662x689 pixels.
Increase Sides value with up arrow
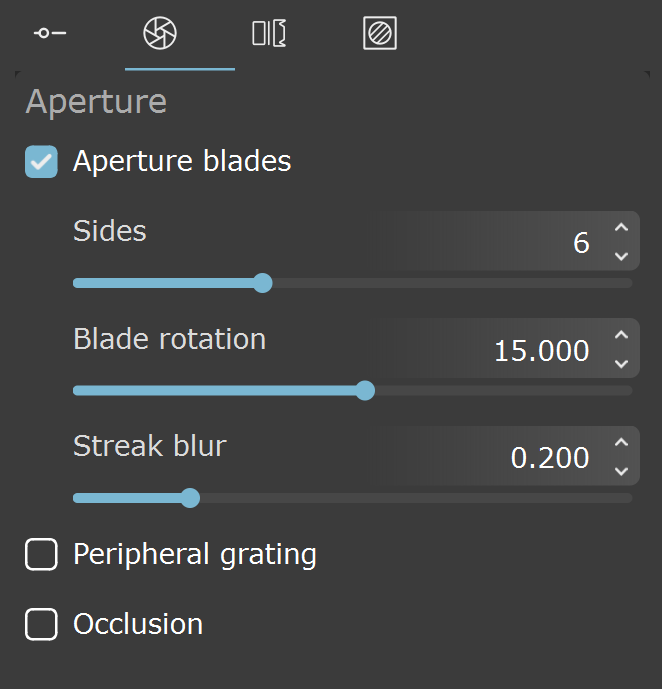click(621, 228)
